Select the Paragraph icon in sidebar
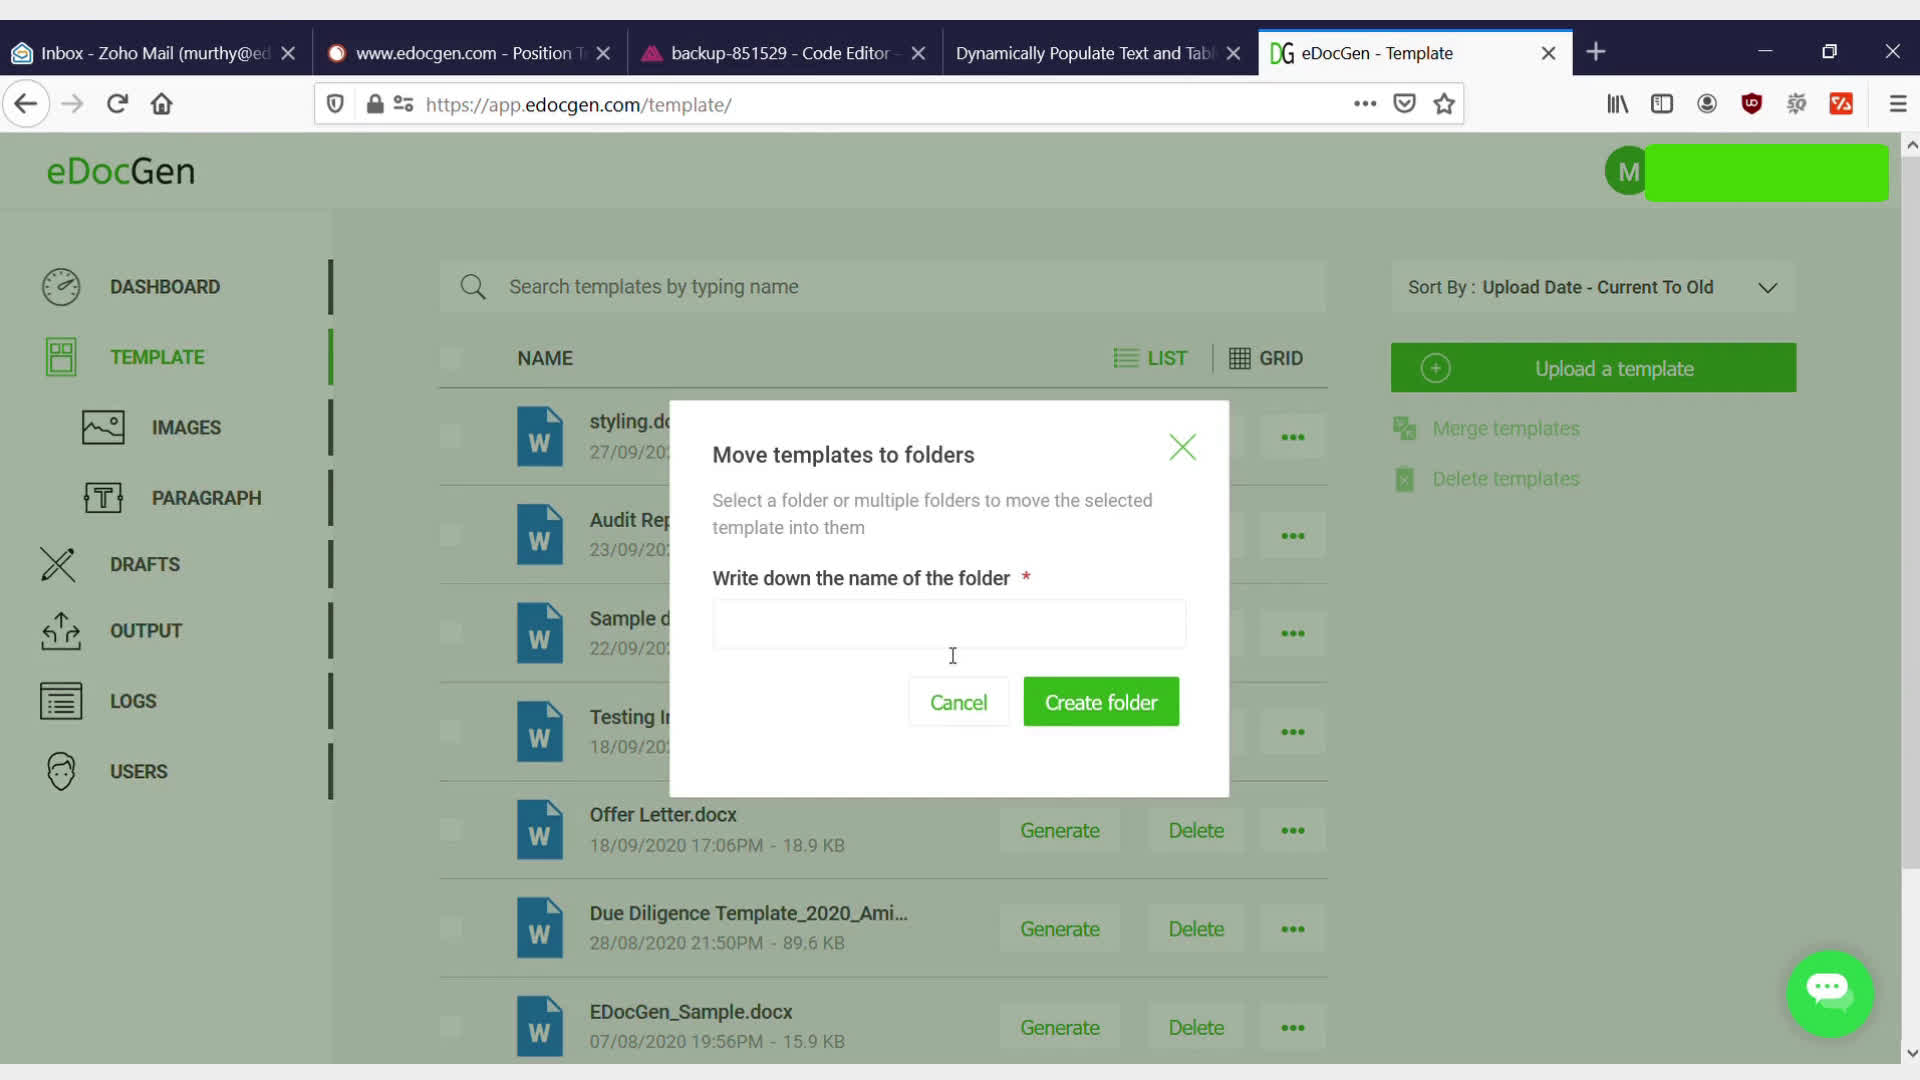The height and width of the screenshot is (1080, 1920). [103, 498]
